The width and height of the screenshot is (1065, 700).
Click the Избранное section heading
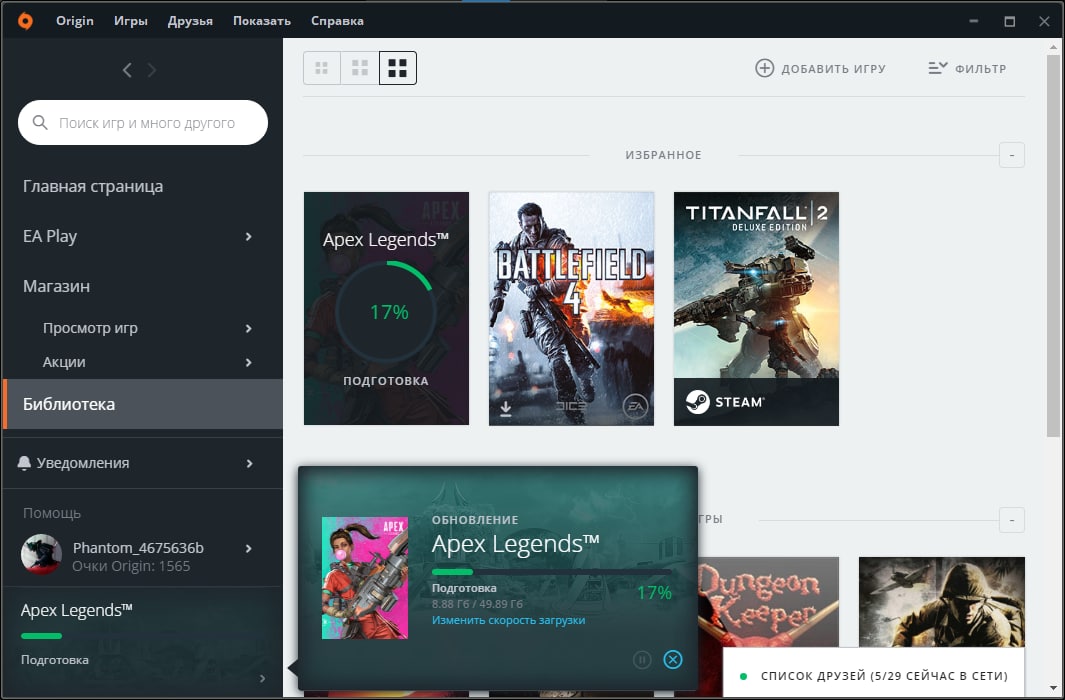(x=663, y=155)
